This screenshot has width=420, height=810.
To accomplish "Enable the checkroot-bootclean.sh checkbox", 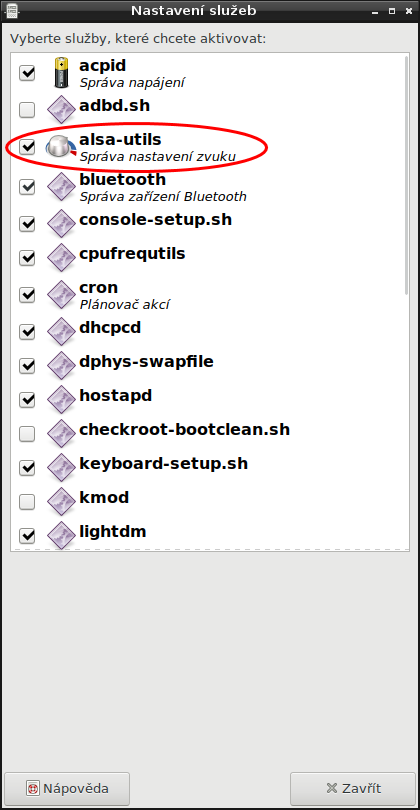I will click(27, 433).
